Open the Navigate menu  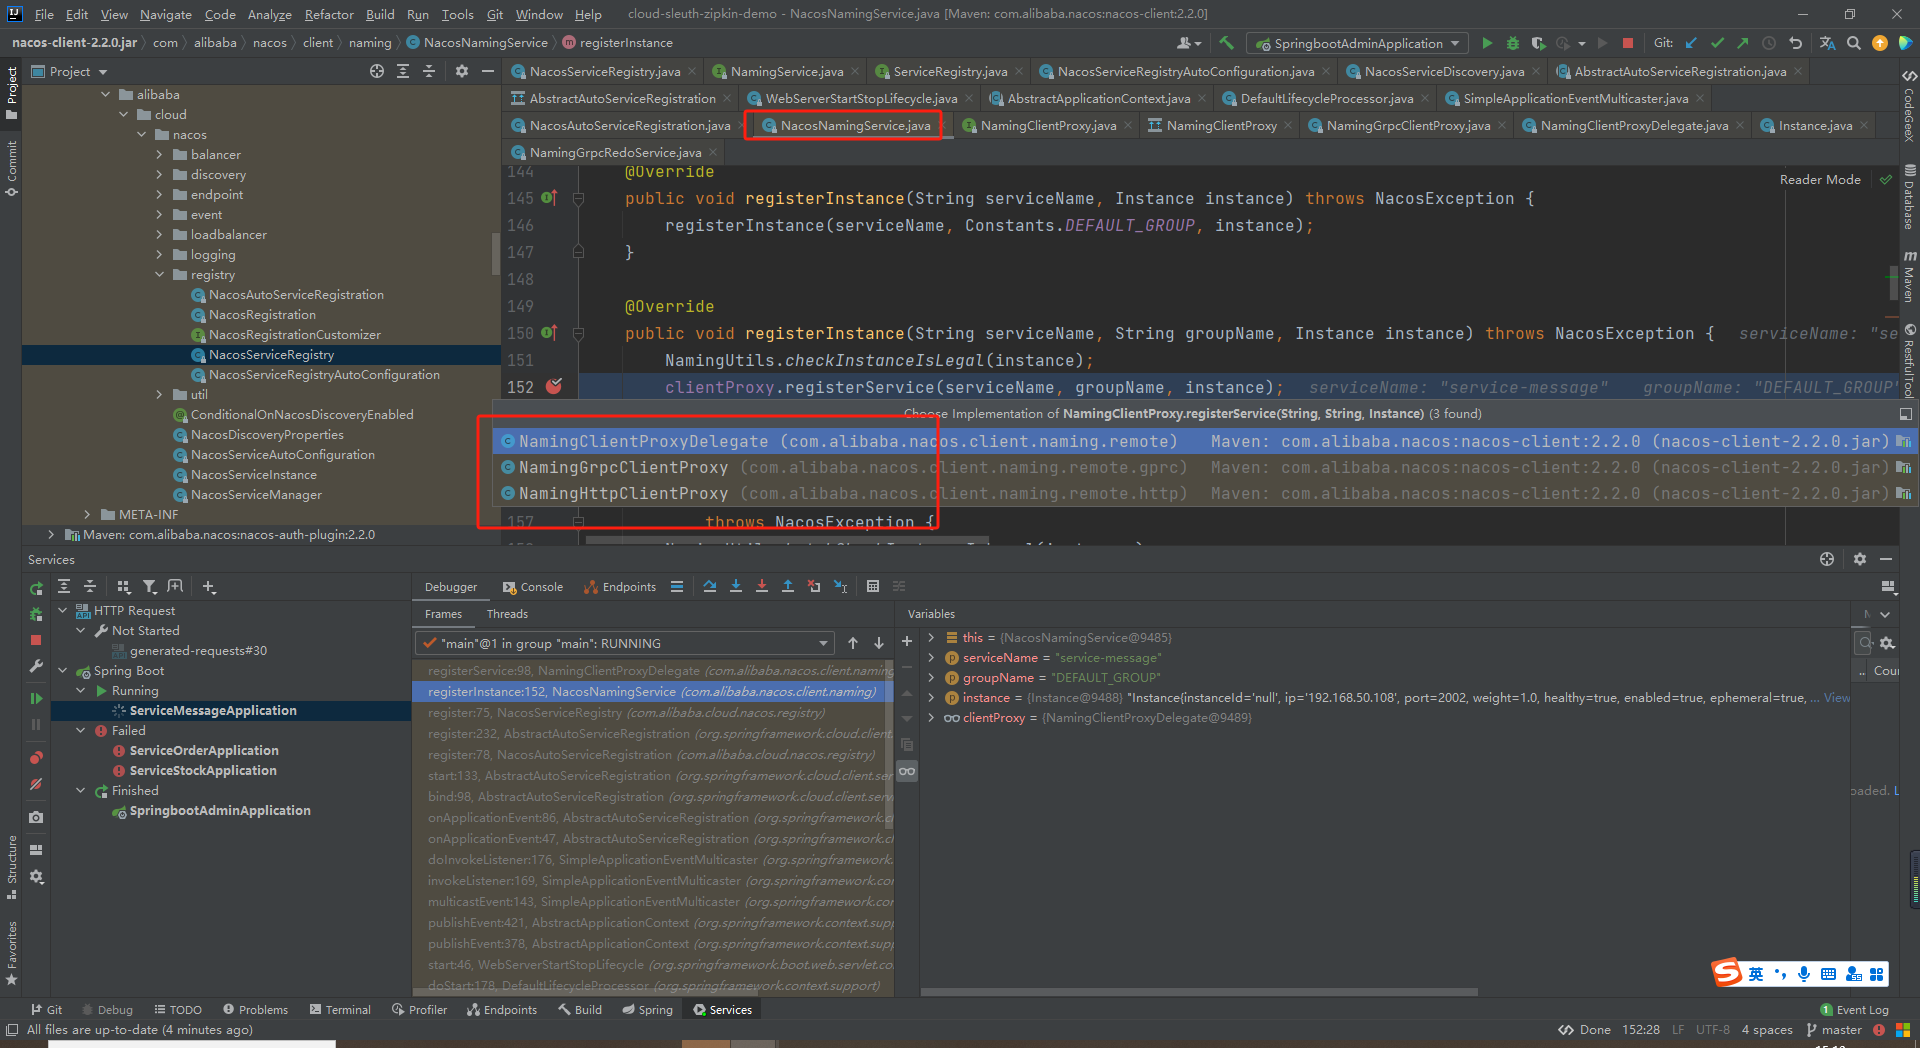click(165, 14)
